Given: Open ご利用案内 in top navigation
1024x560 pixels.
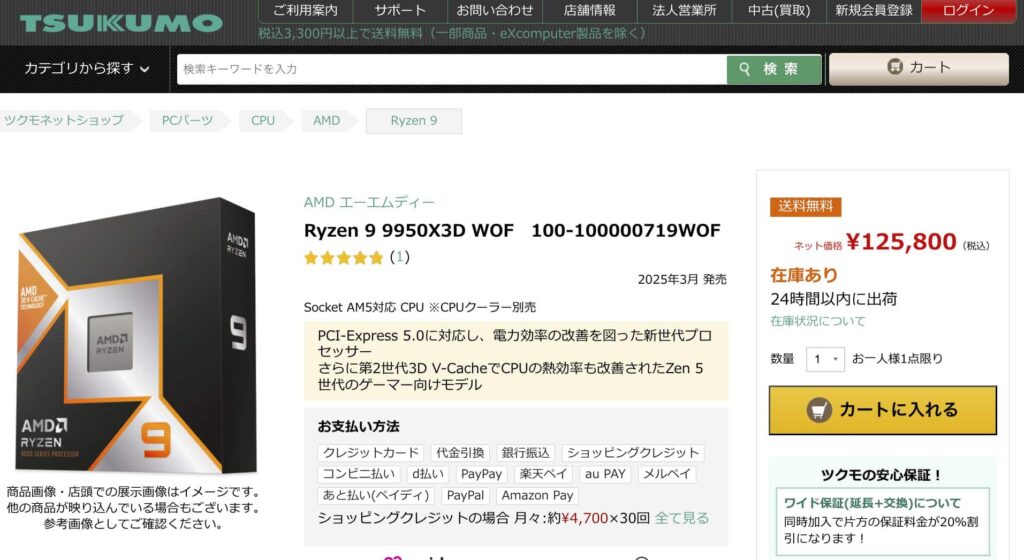Looking at the screenshot, I should coord(305,11).
